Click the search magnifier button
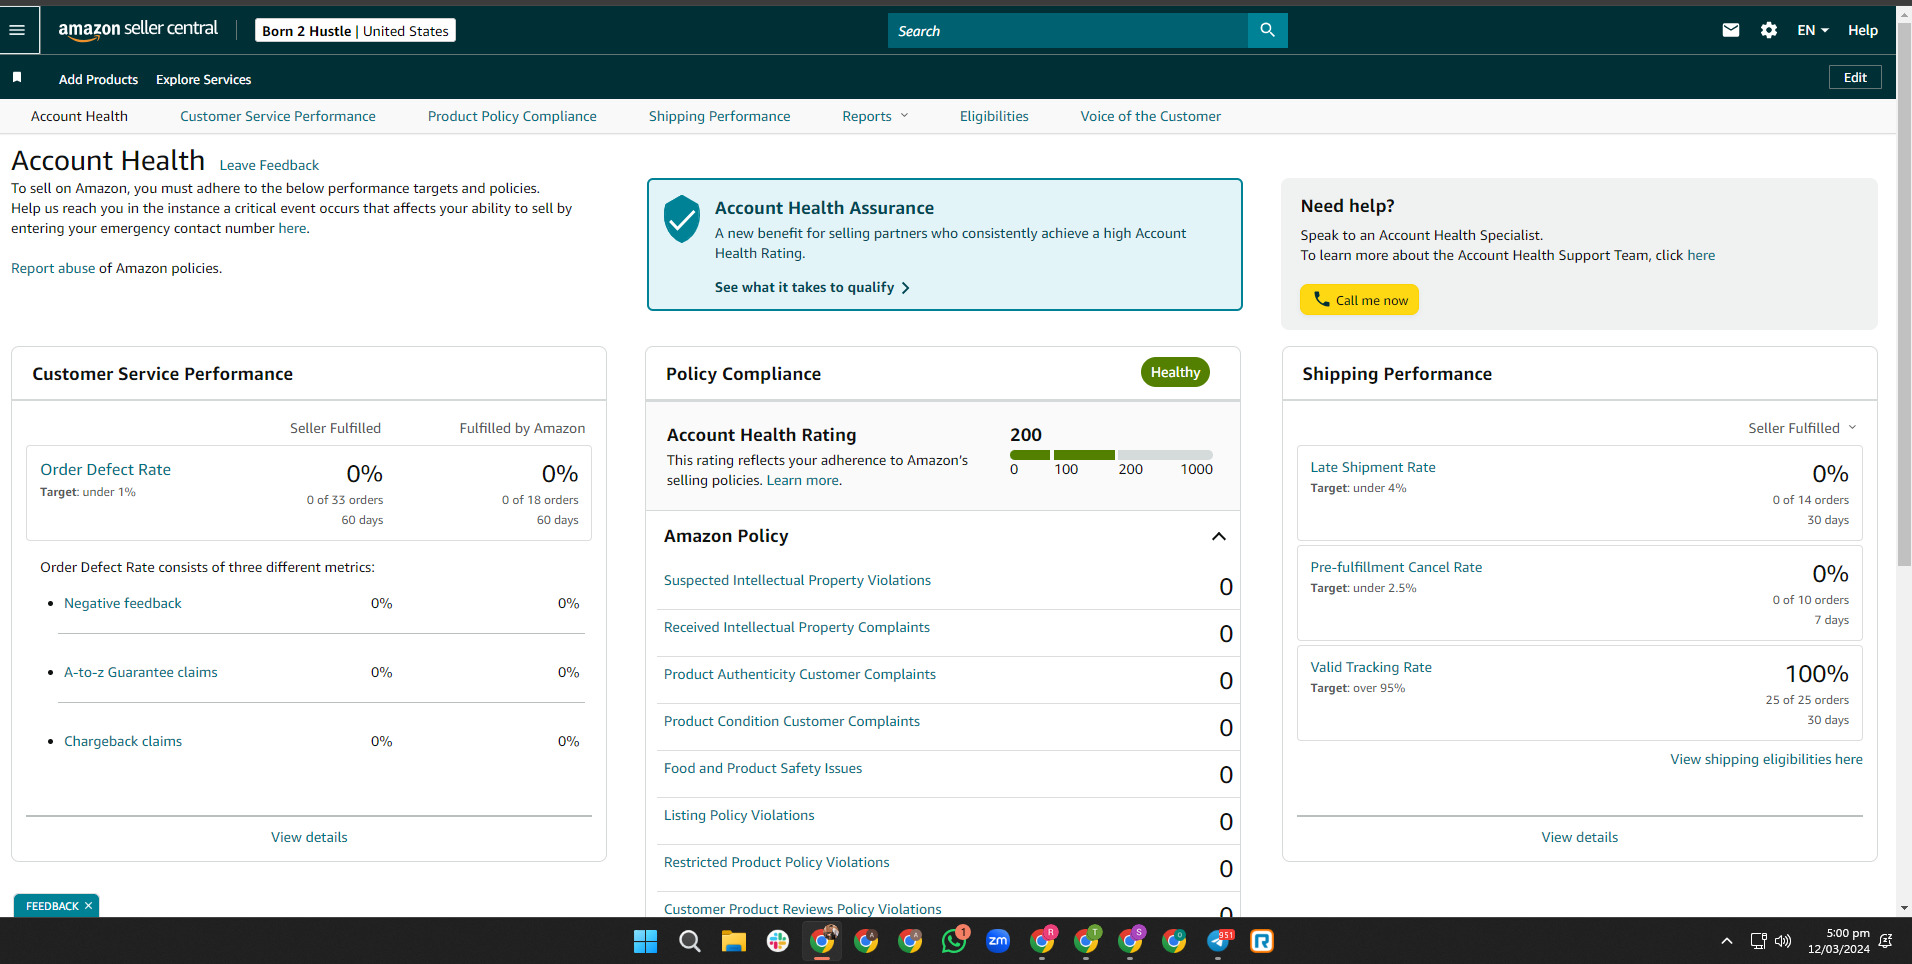Viewport: 1912px width, 964px height. 1267,30
